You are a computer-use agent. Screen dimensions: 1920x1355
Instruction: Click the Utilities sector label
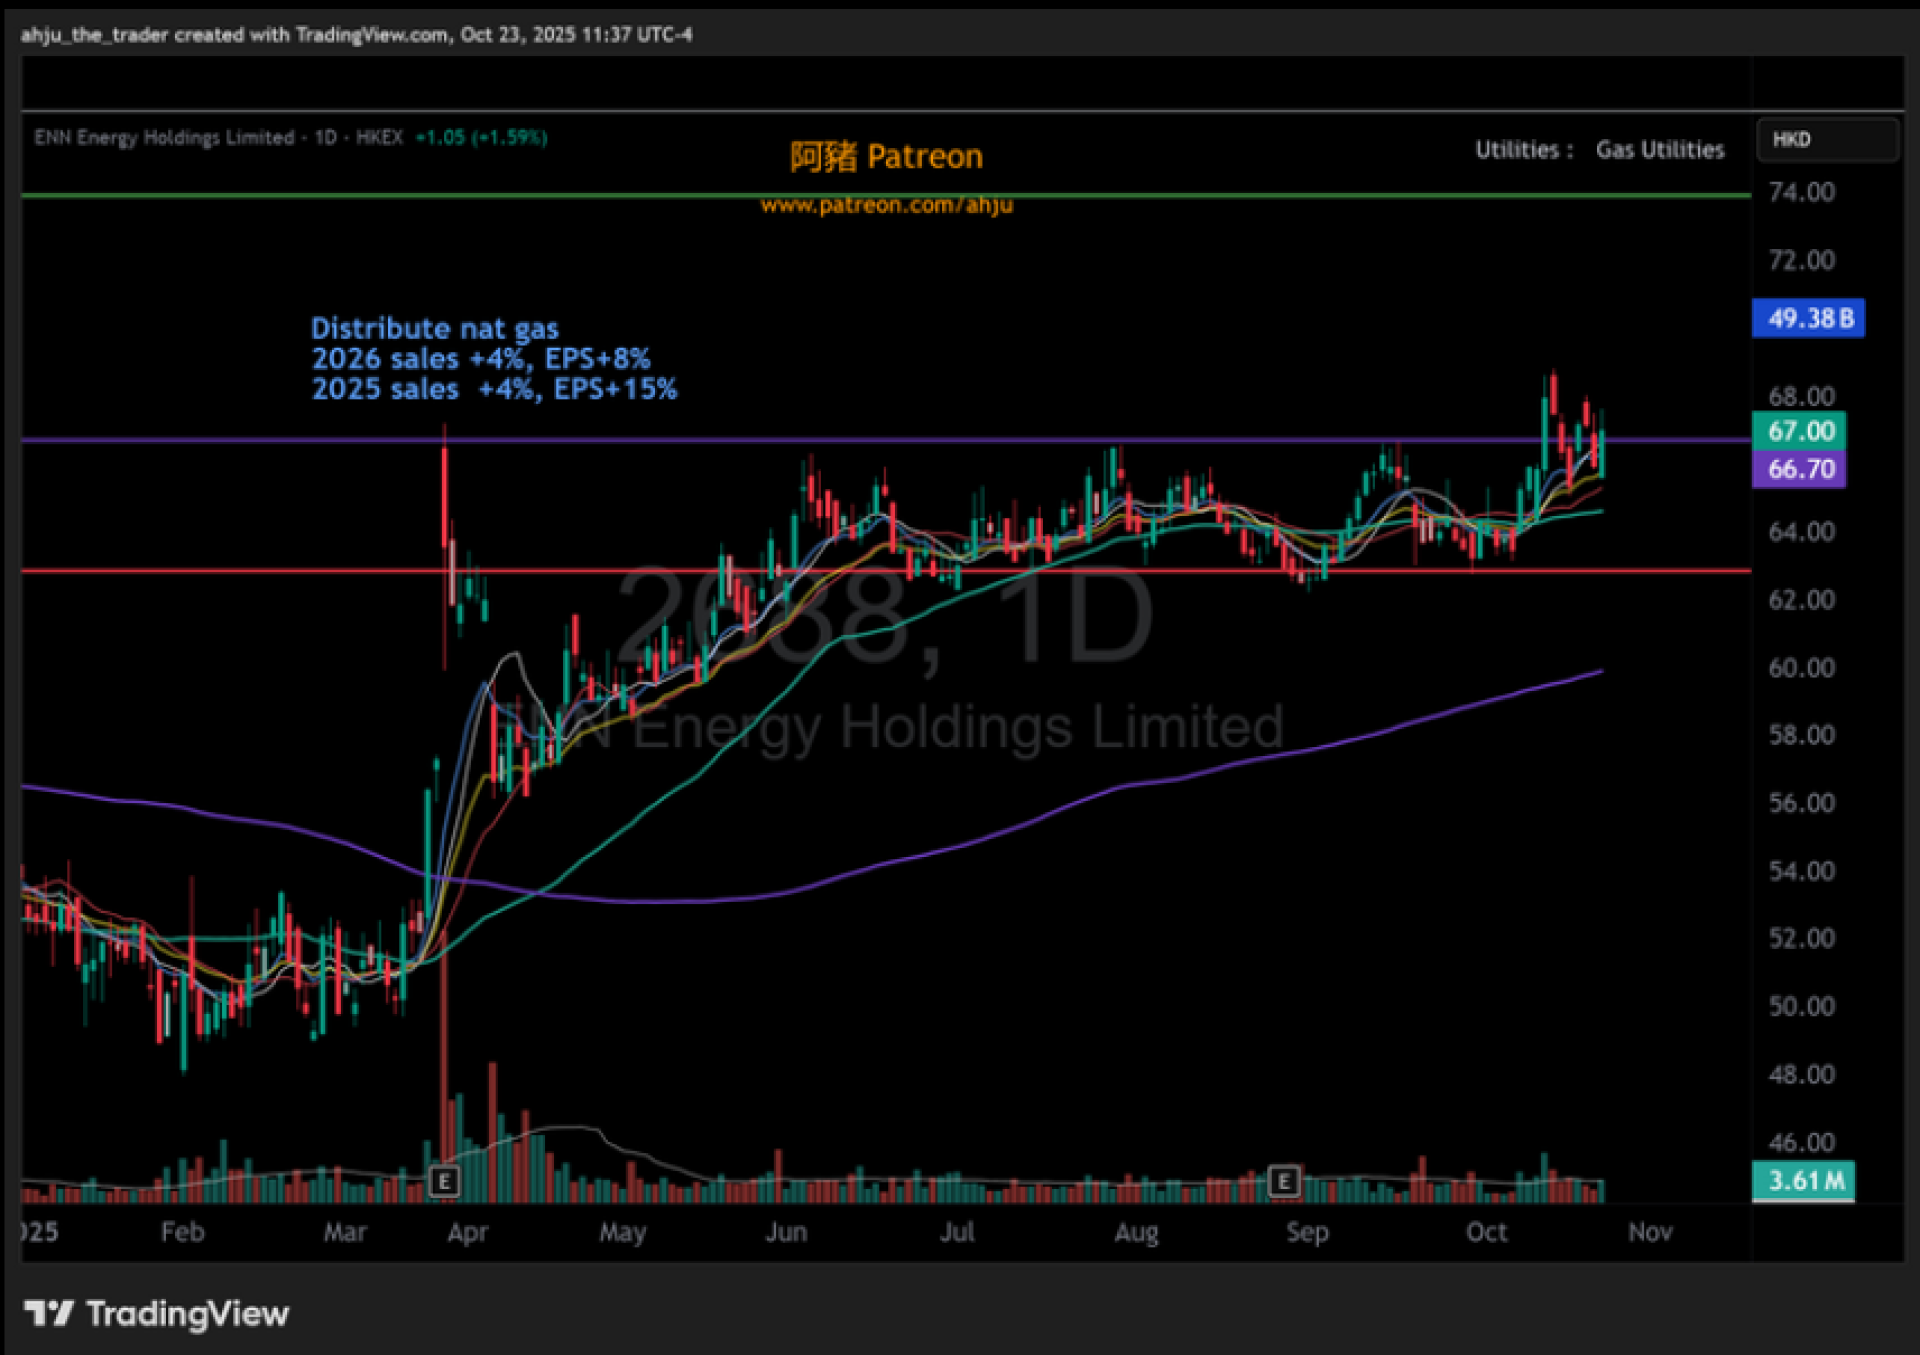[1517, 150]
